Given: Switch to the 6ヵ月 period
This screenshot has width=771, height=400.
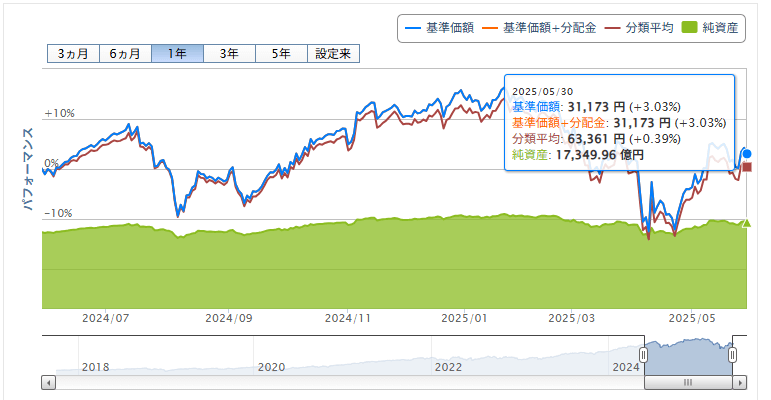Looking at the screenshot, I should (x=125, y=54).
